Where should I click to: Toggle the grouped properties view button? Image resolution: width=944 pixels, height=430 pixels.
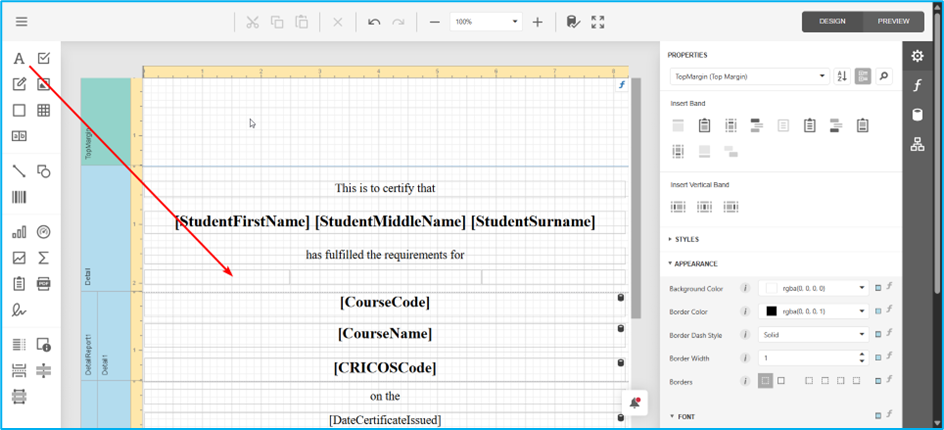point(862,76)
